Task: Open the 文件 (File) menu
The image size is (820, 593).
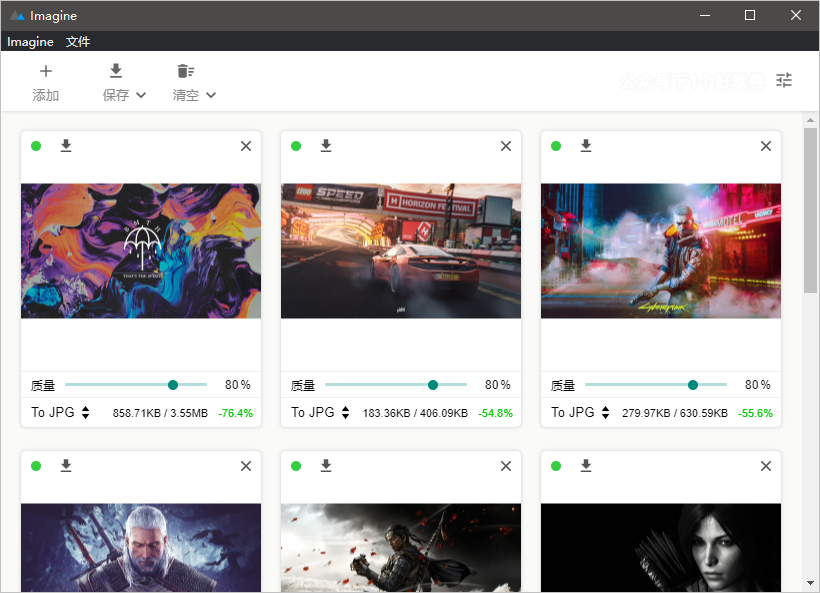Action: 78,42
